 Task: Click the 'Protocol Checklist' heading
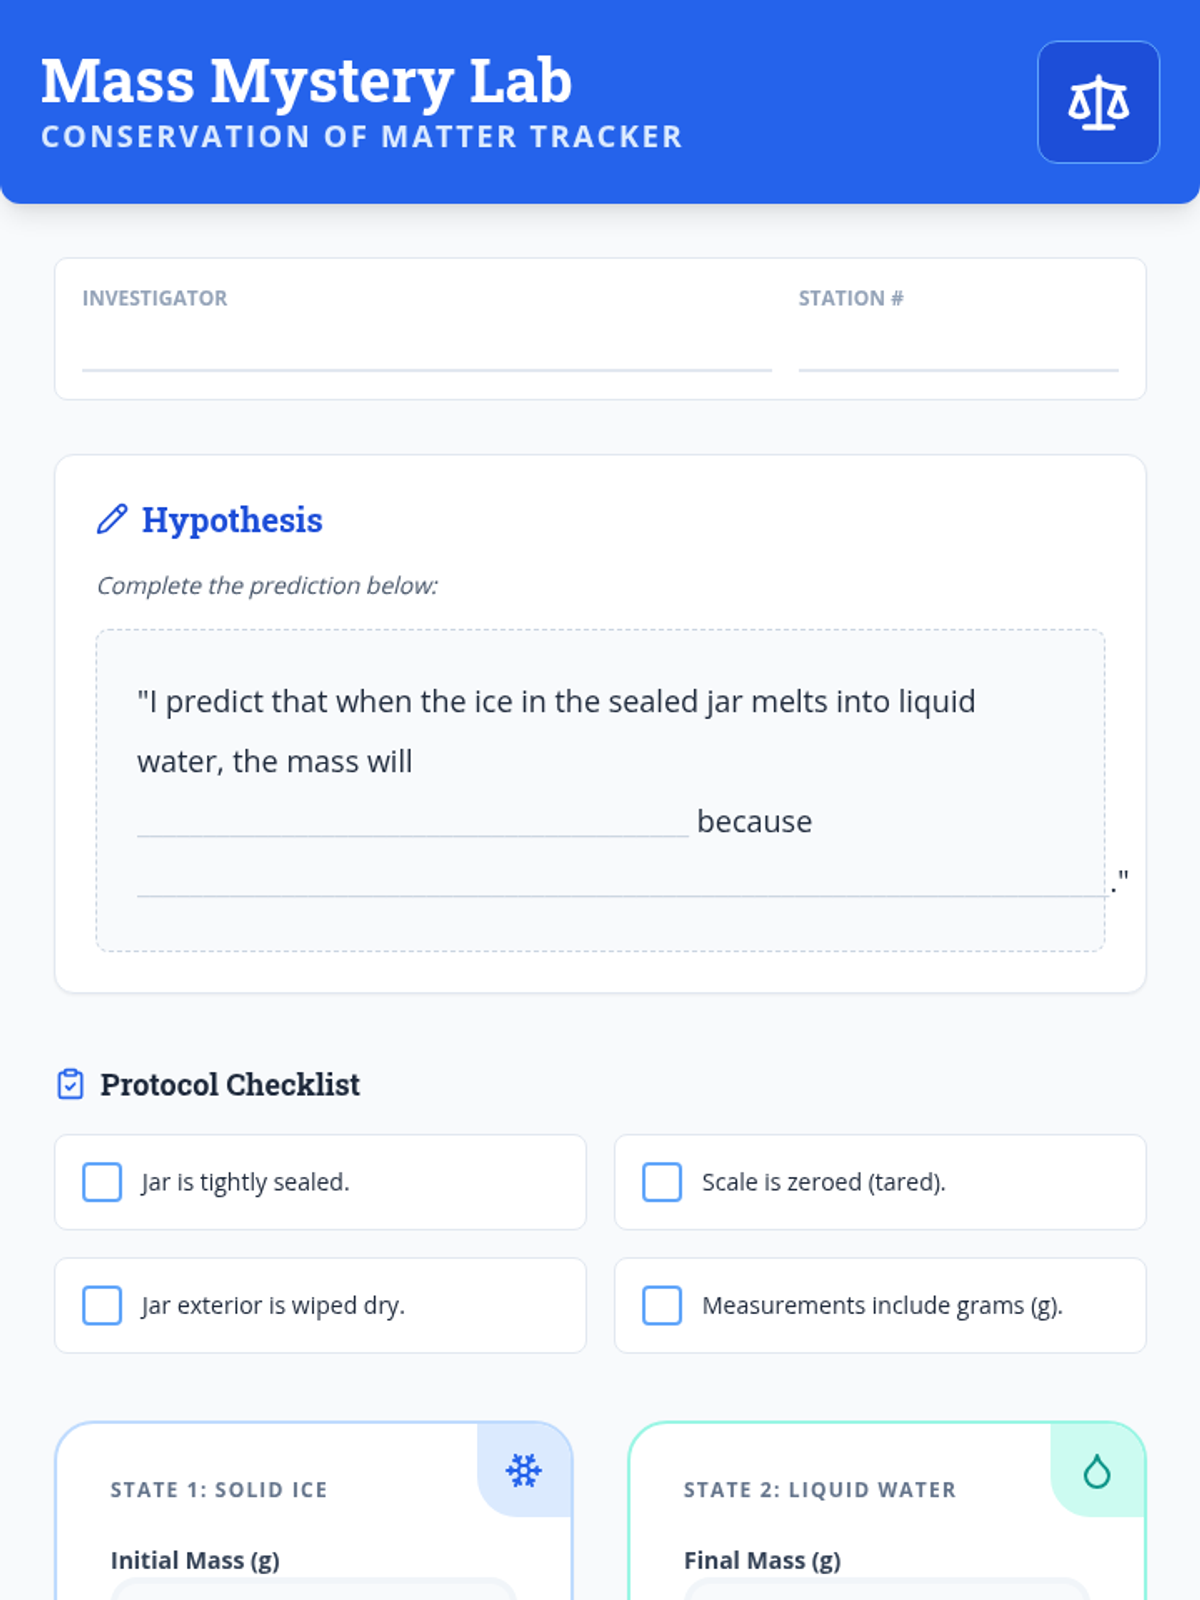[230, 1084]
